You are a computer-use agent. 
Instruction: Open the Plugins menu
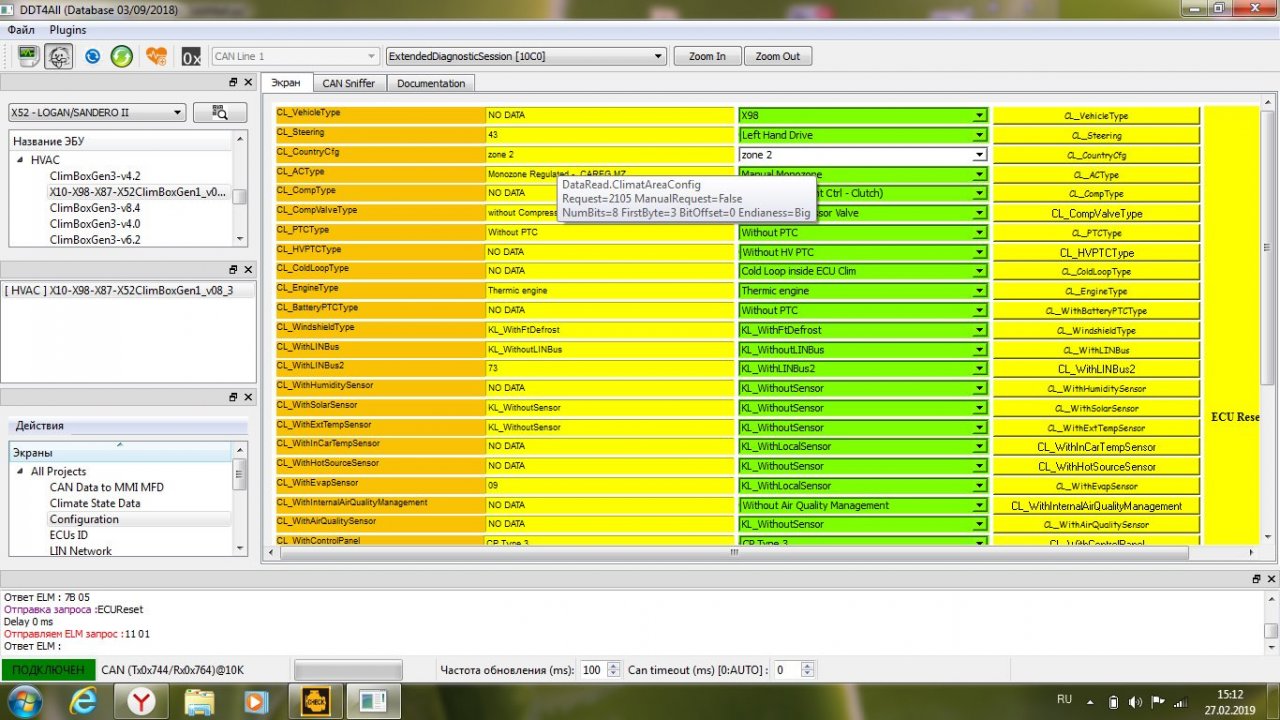click(68, 30)
